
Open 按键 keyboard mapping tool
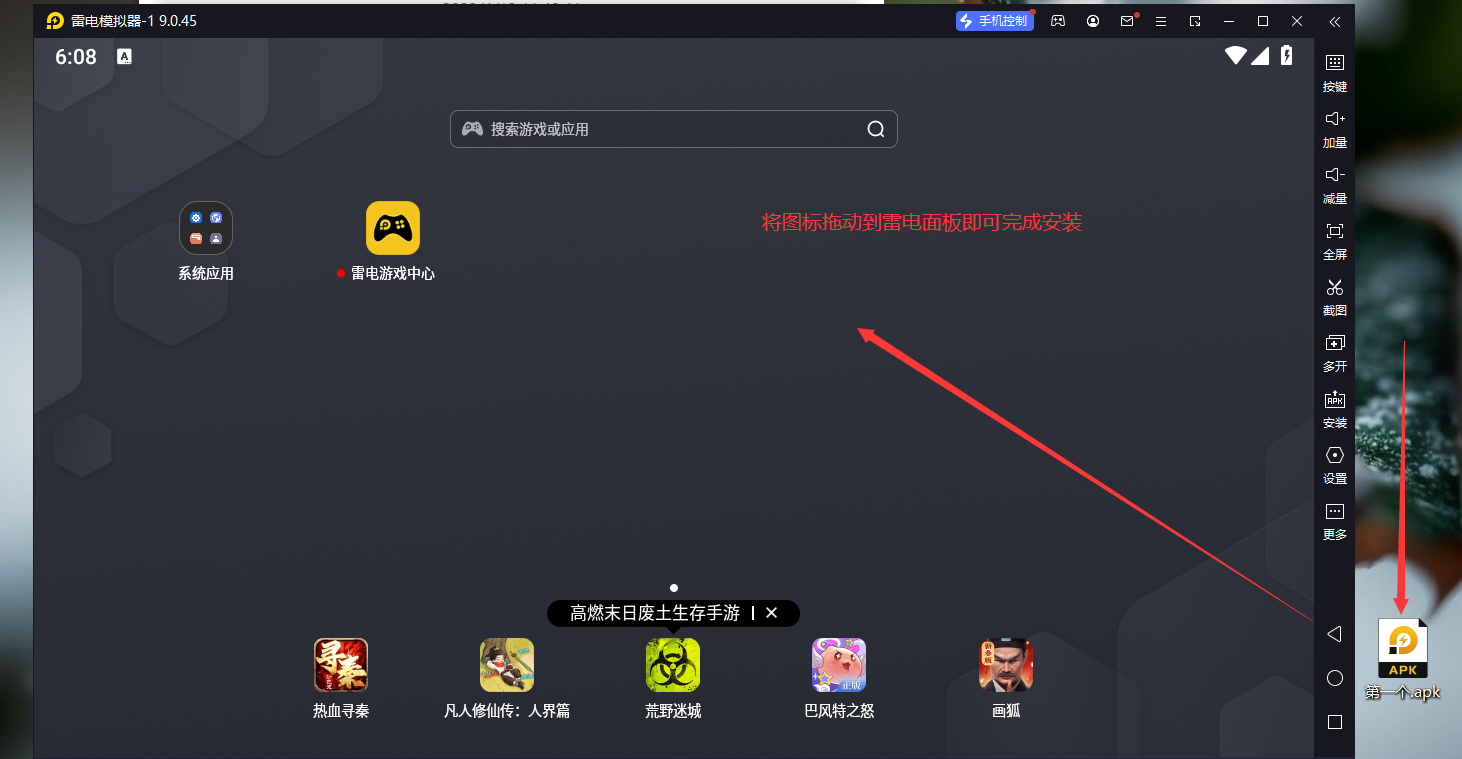pos(1335,72)
